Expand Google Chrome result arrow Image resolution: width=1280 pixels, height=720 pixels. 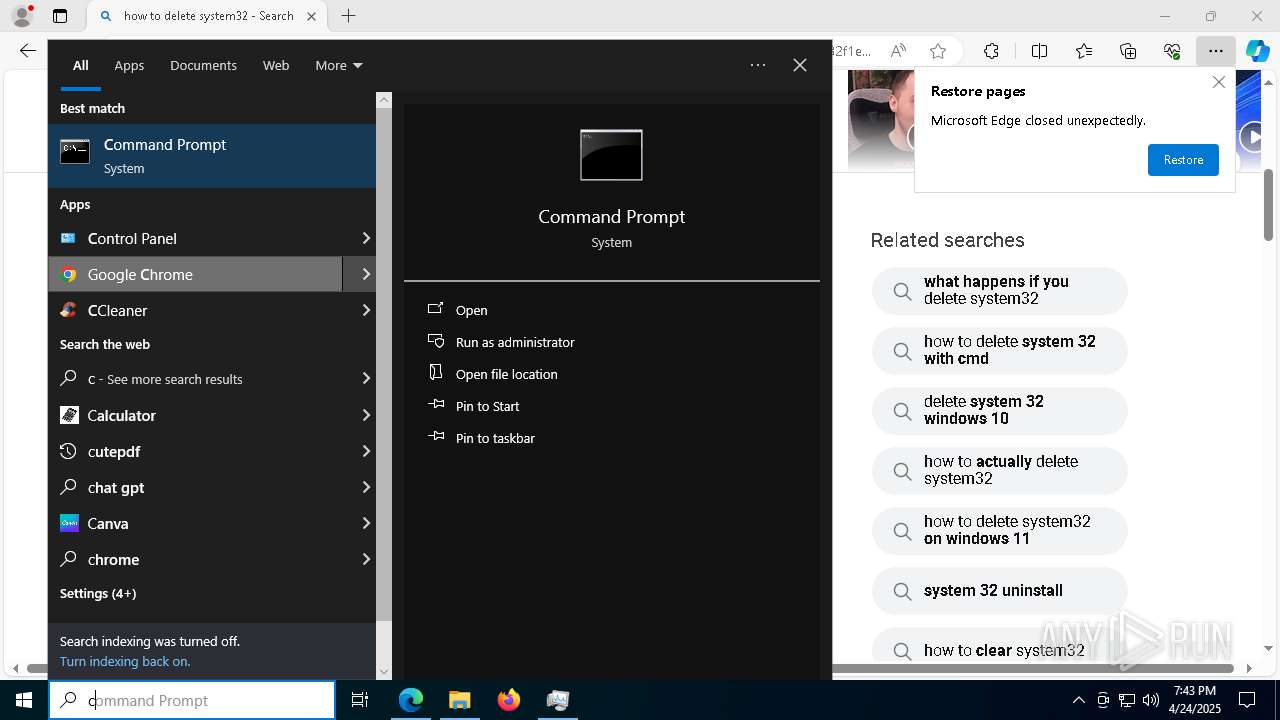366,274
